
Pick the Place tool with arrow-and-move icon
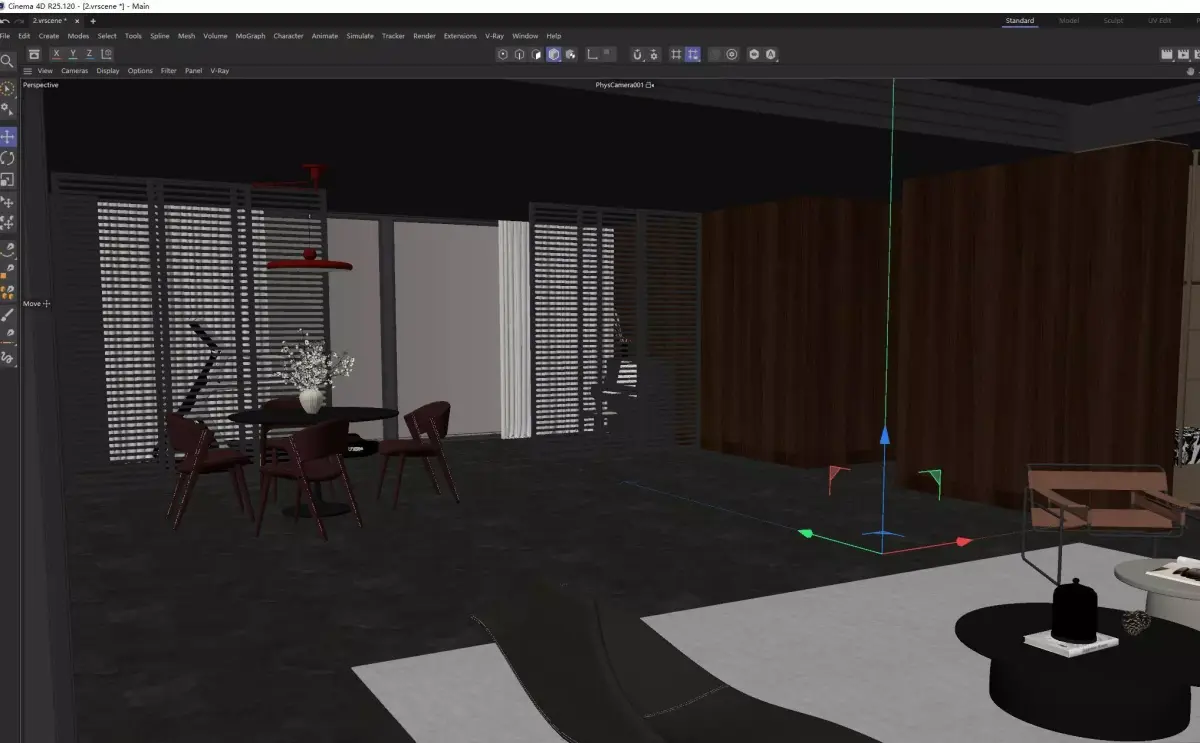7,202
